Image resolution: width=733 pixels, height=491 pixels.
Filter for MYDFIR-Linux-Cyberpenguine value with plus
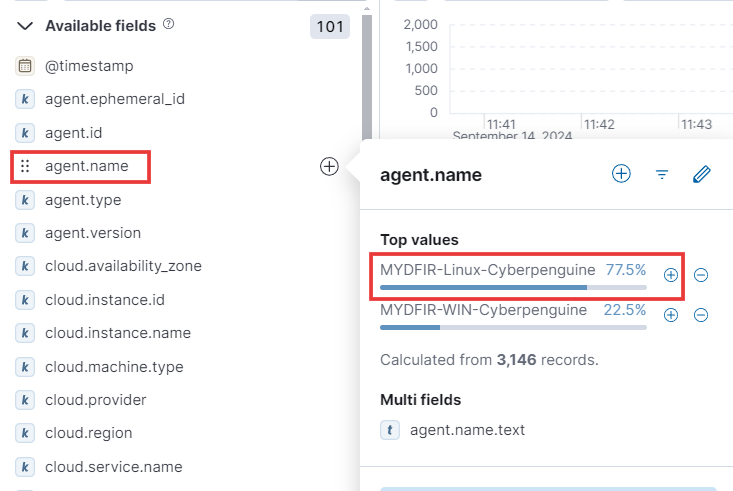point(671,275)
